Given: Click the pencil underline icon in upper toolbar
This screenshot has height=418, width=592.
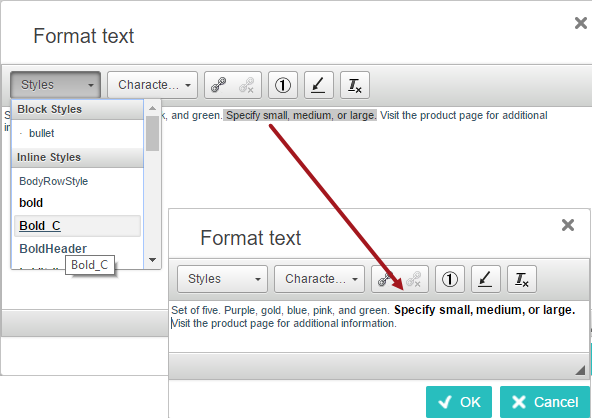Looking at the screenshot, I should tap(319, 85).
